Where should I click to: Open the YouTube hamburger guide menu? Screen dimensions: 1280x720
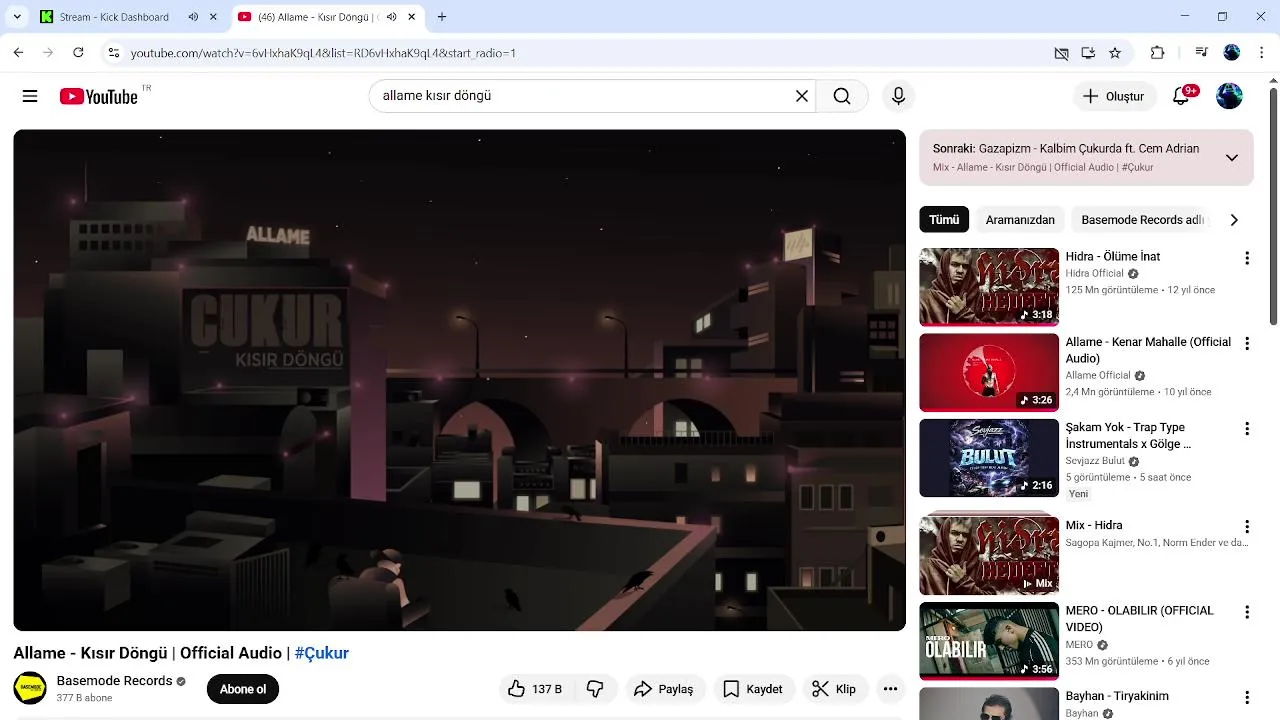click(x=30, y=96)
